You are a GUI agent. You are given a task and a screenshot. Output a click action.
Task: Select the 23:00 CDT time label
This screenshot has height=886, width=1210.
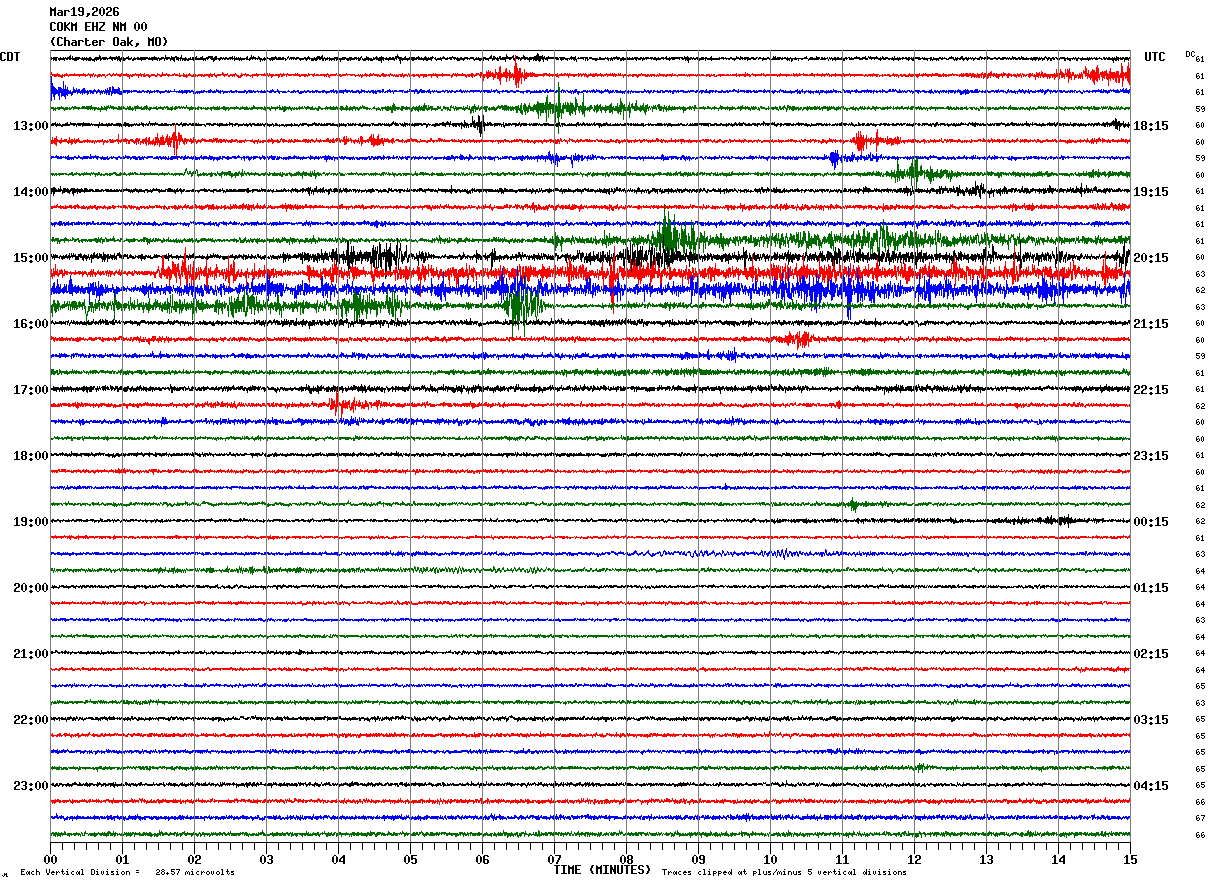(x=30, y=786)
